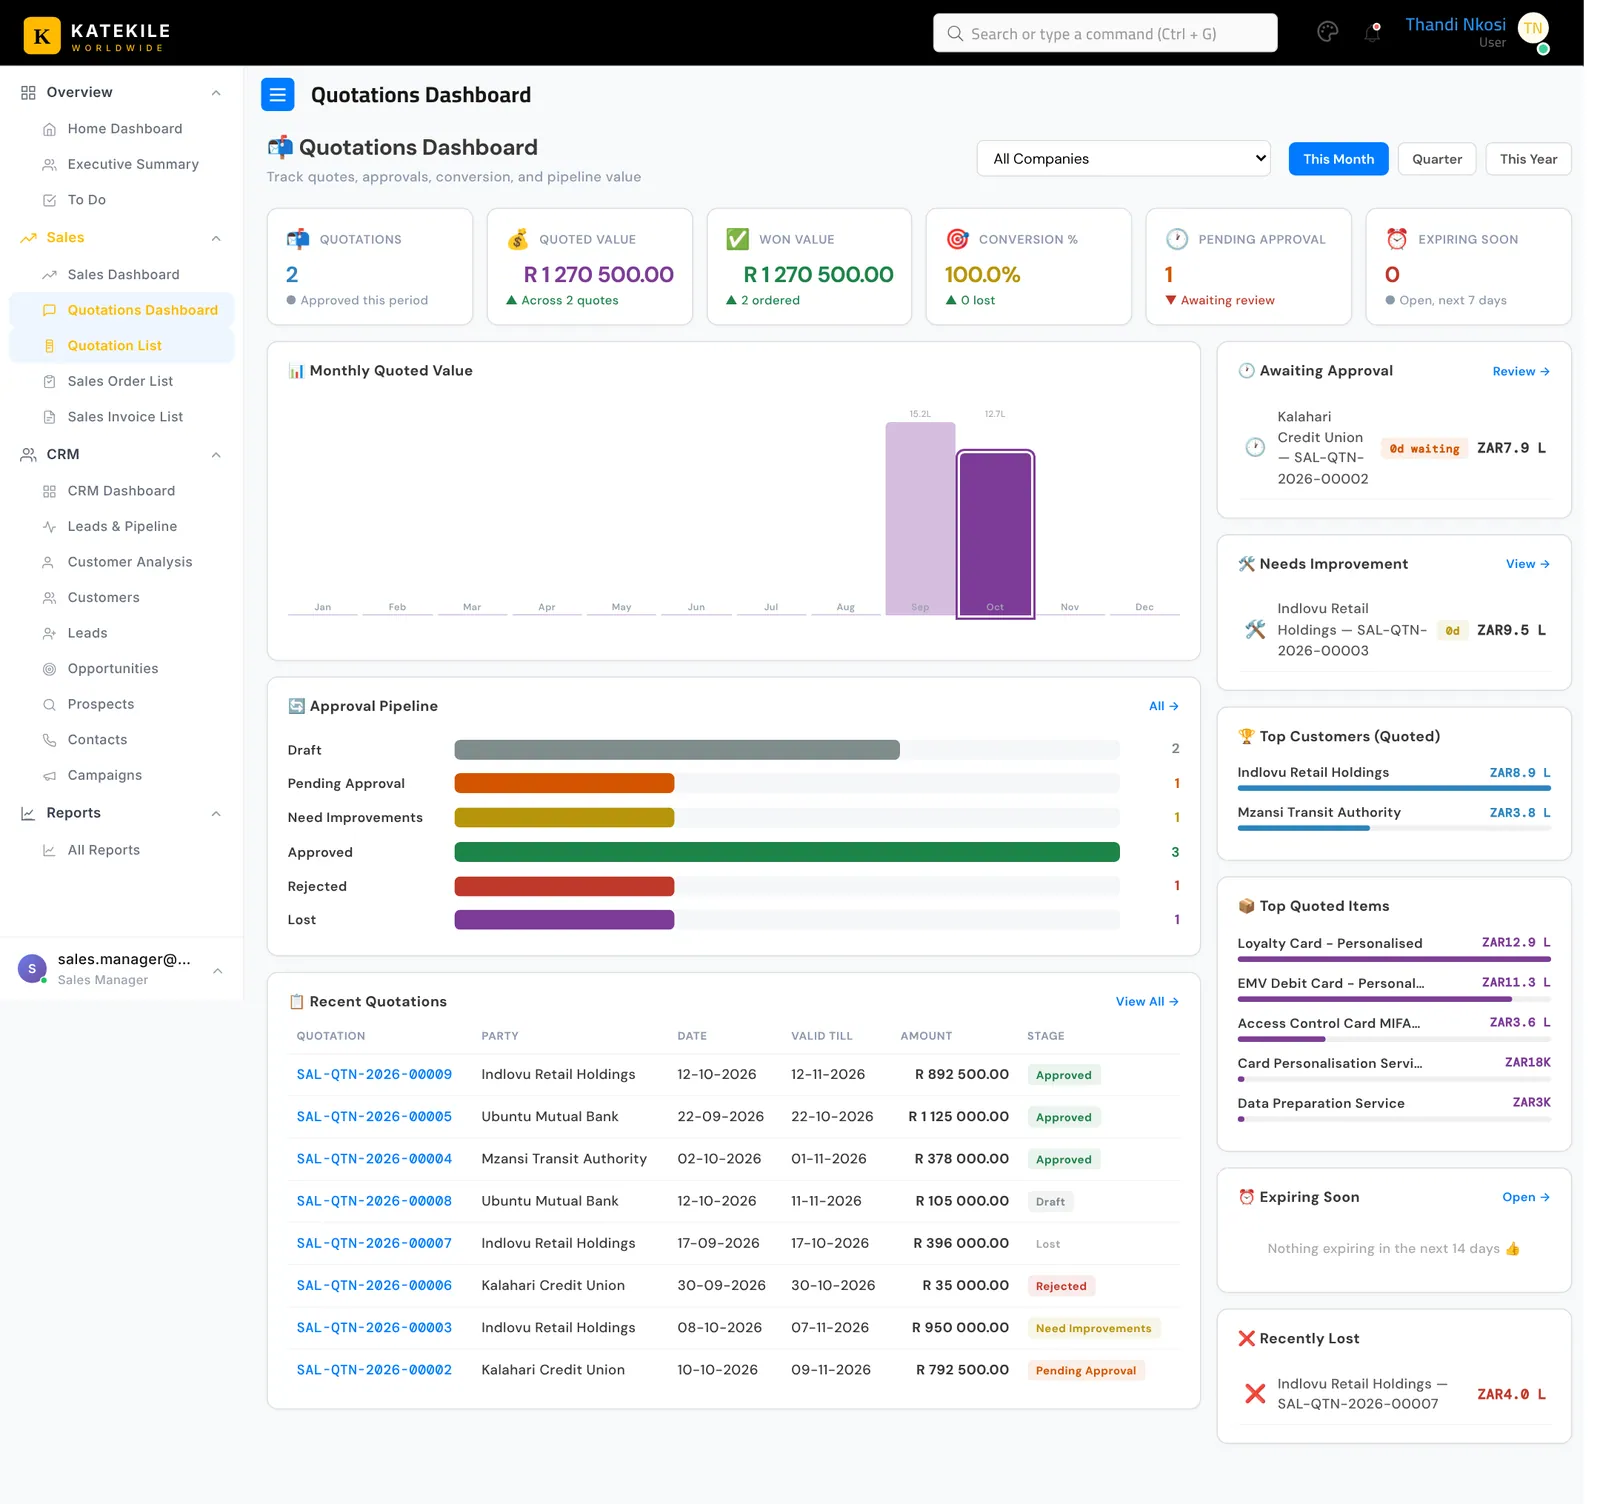1600x1504 pixels.
Task: Select the Quarter period filter
Action: (1436, 159)
